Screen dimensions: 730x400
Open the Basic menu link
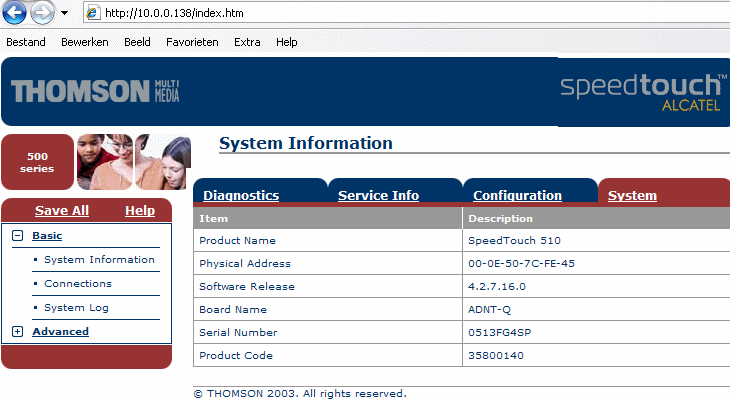pos(47,236)
